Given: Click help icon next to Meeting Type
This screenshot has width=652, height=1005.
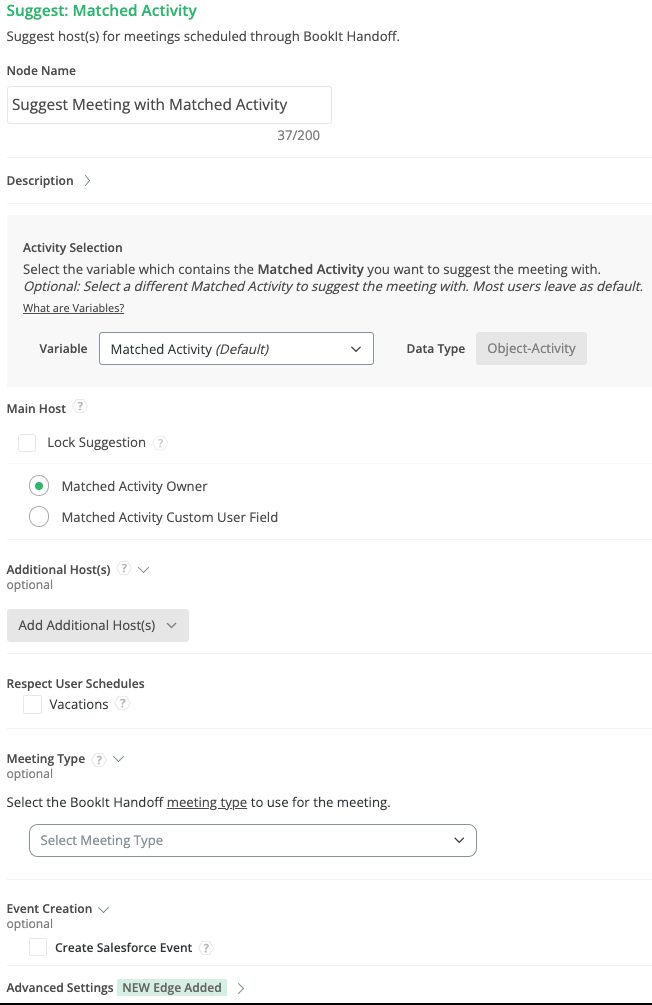Looking at the screenshot, I should (x=99, y=759).
